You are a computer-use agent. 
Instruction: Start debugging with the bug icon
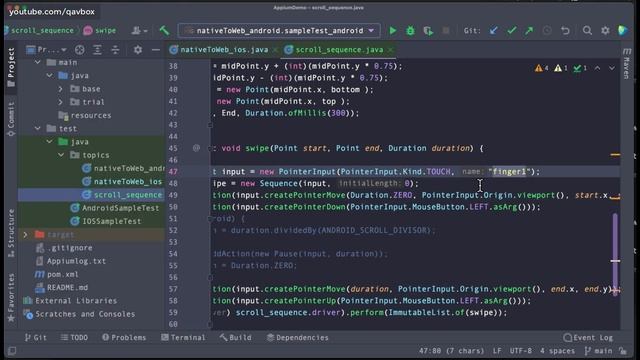[410, 31]
